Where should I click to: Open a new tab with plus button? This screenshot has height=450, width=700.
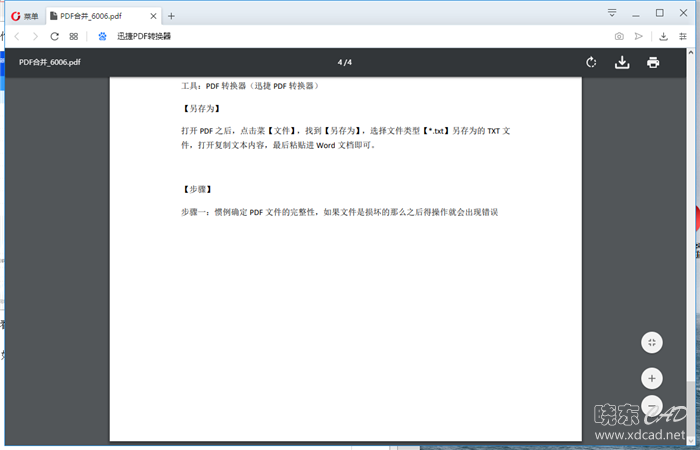[x=171, y=16]
